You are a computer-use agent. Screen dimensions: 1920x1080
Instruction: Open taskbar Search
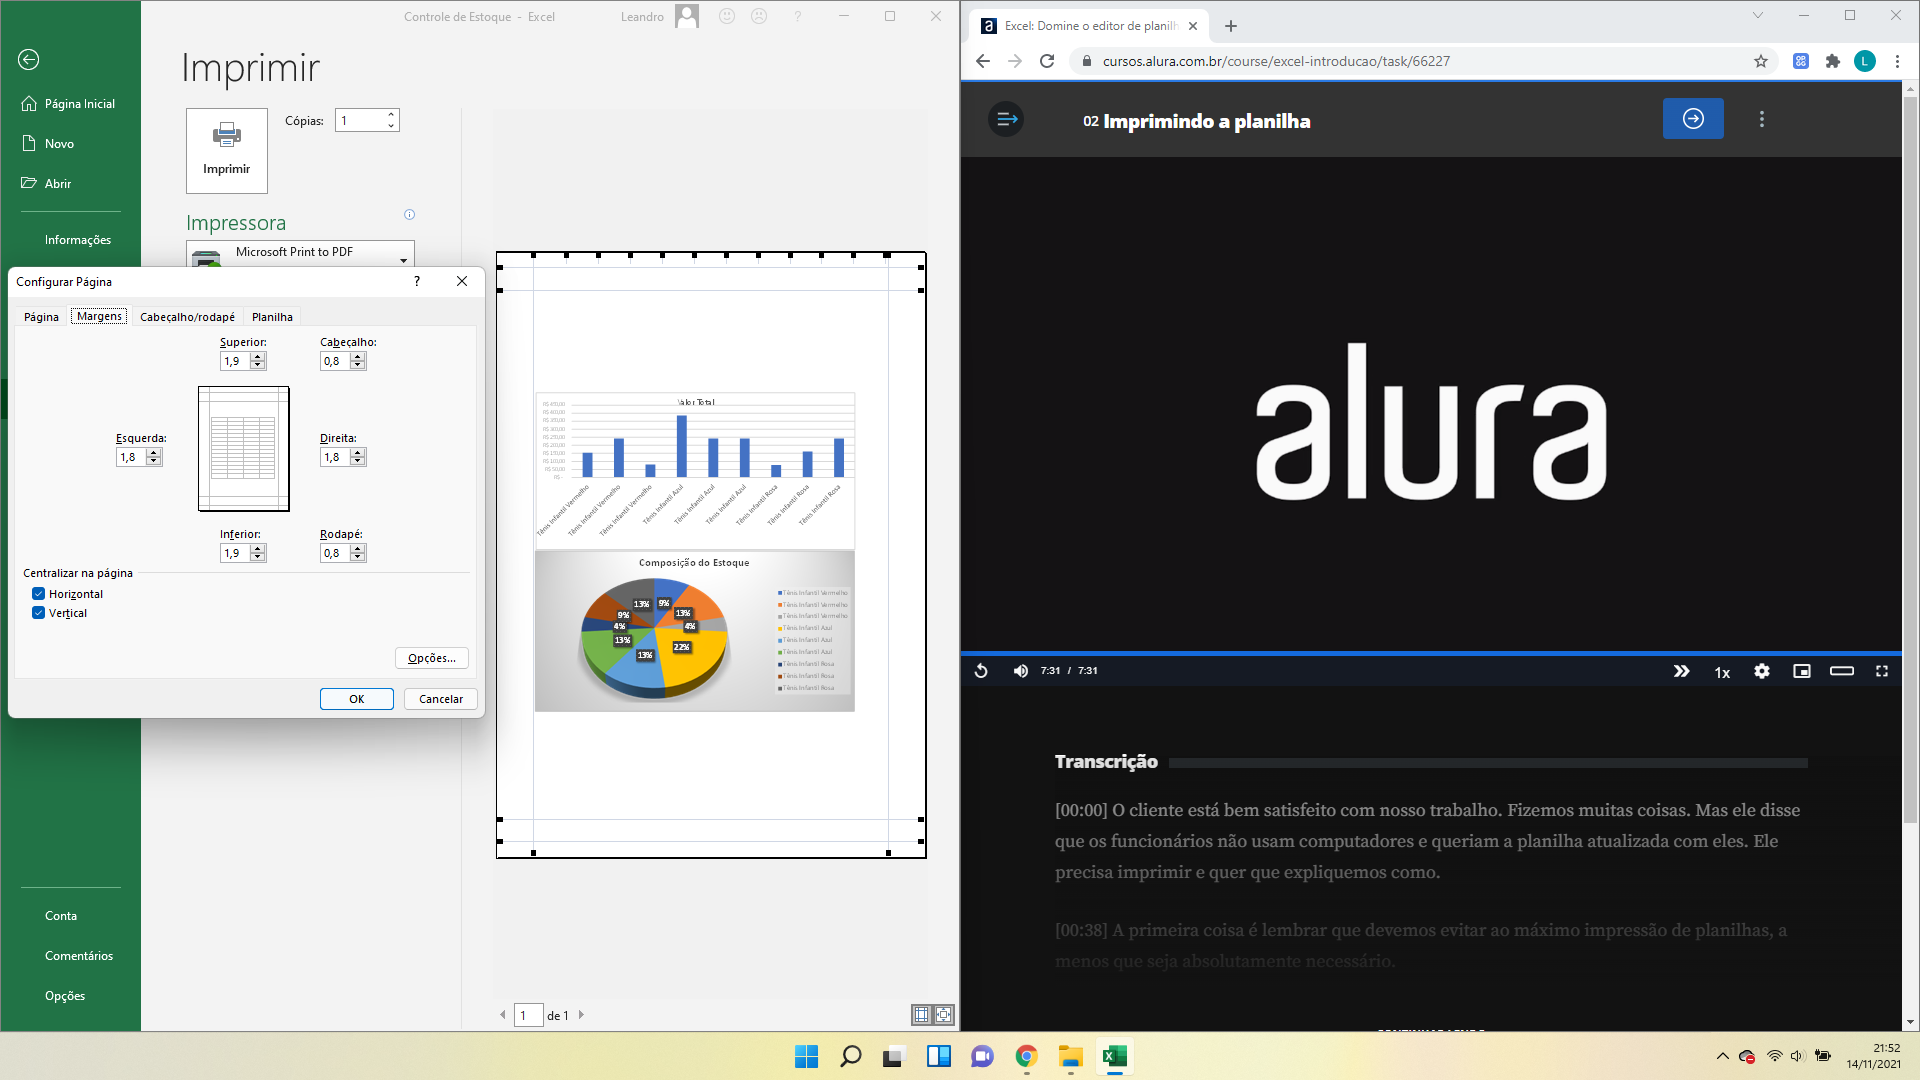[851, 1056]
